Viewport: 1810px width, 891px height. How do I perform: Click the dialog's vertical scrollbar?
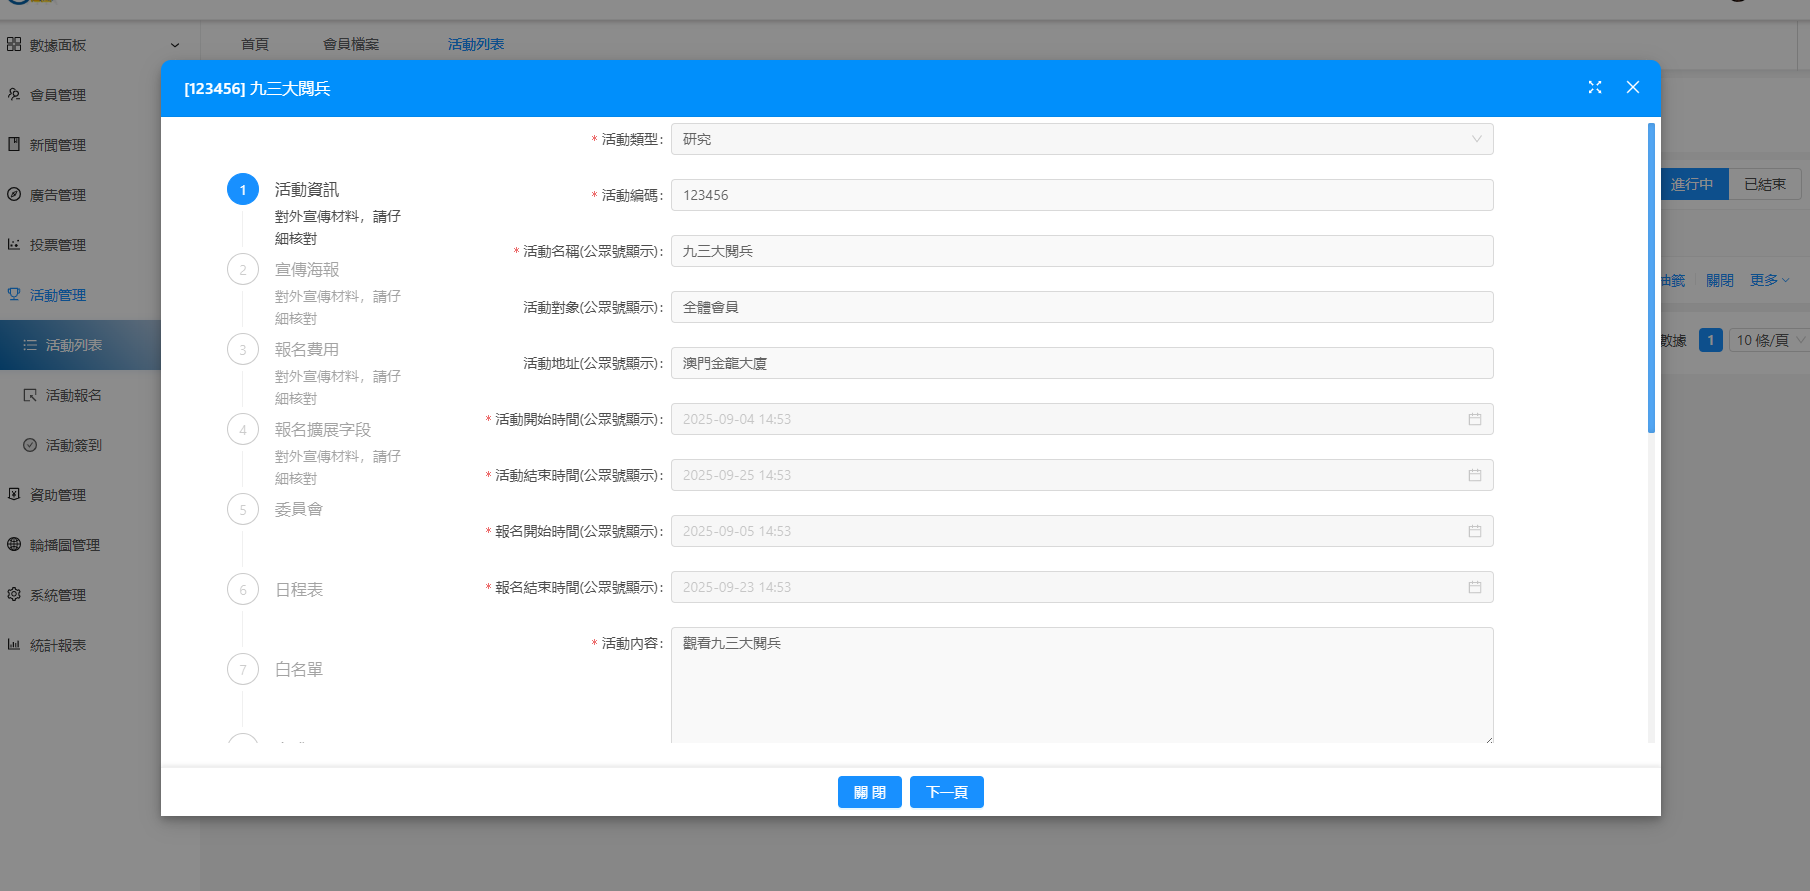(1651, 278)
